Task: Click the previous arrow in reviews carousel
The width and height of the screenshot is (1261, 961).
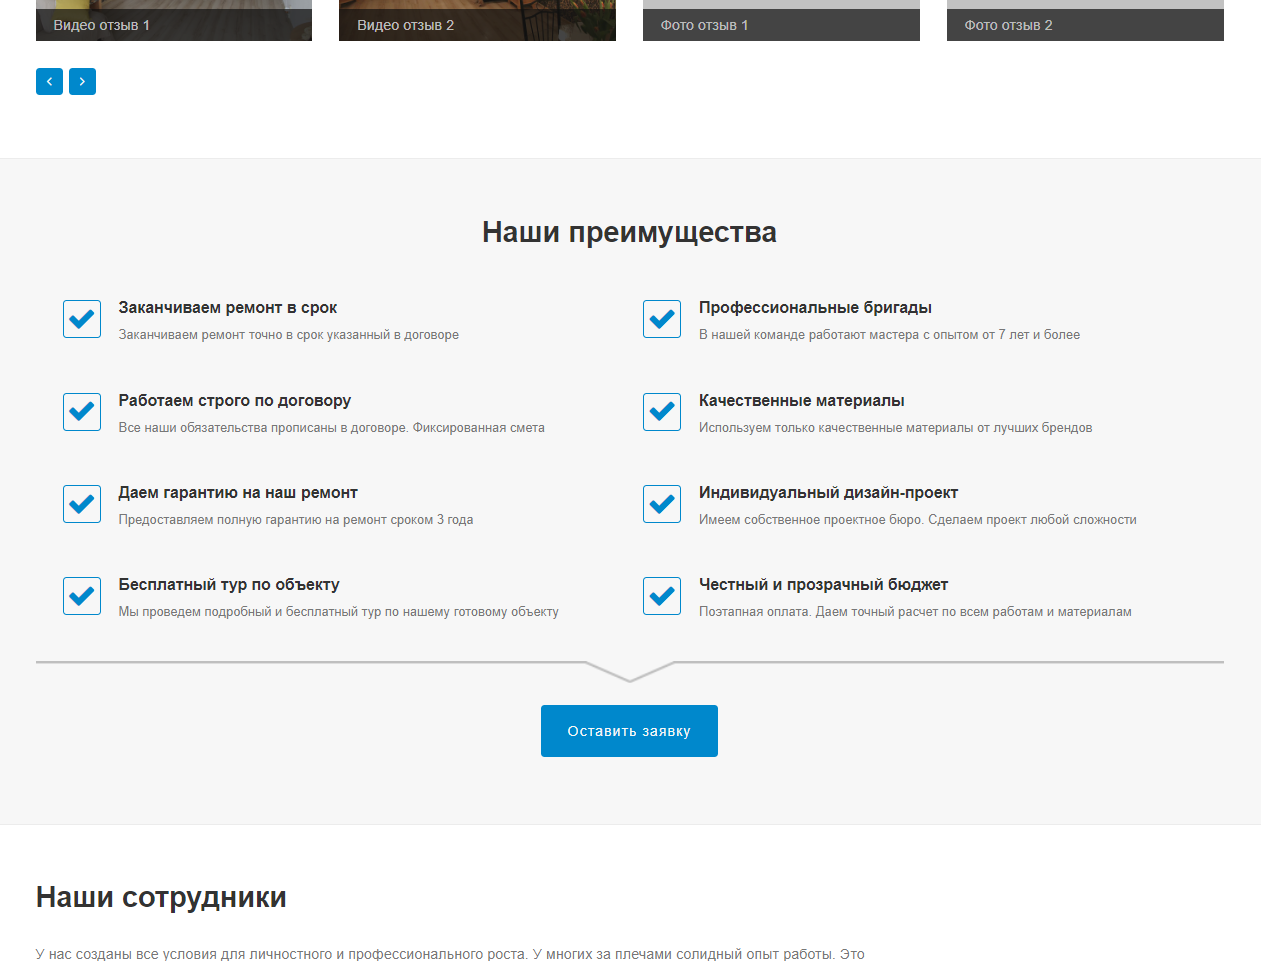Action: pyautogui.click(x=49, y=82)
